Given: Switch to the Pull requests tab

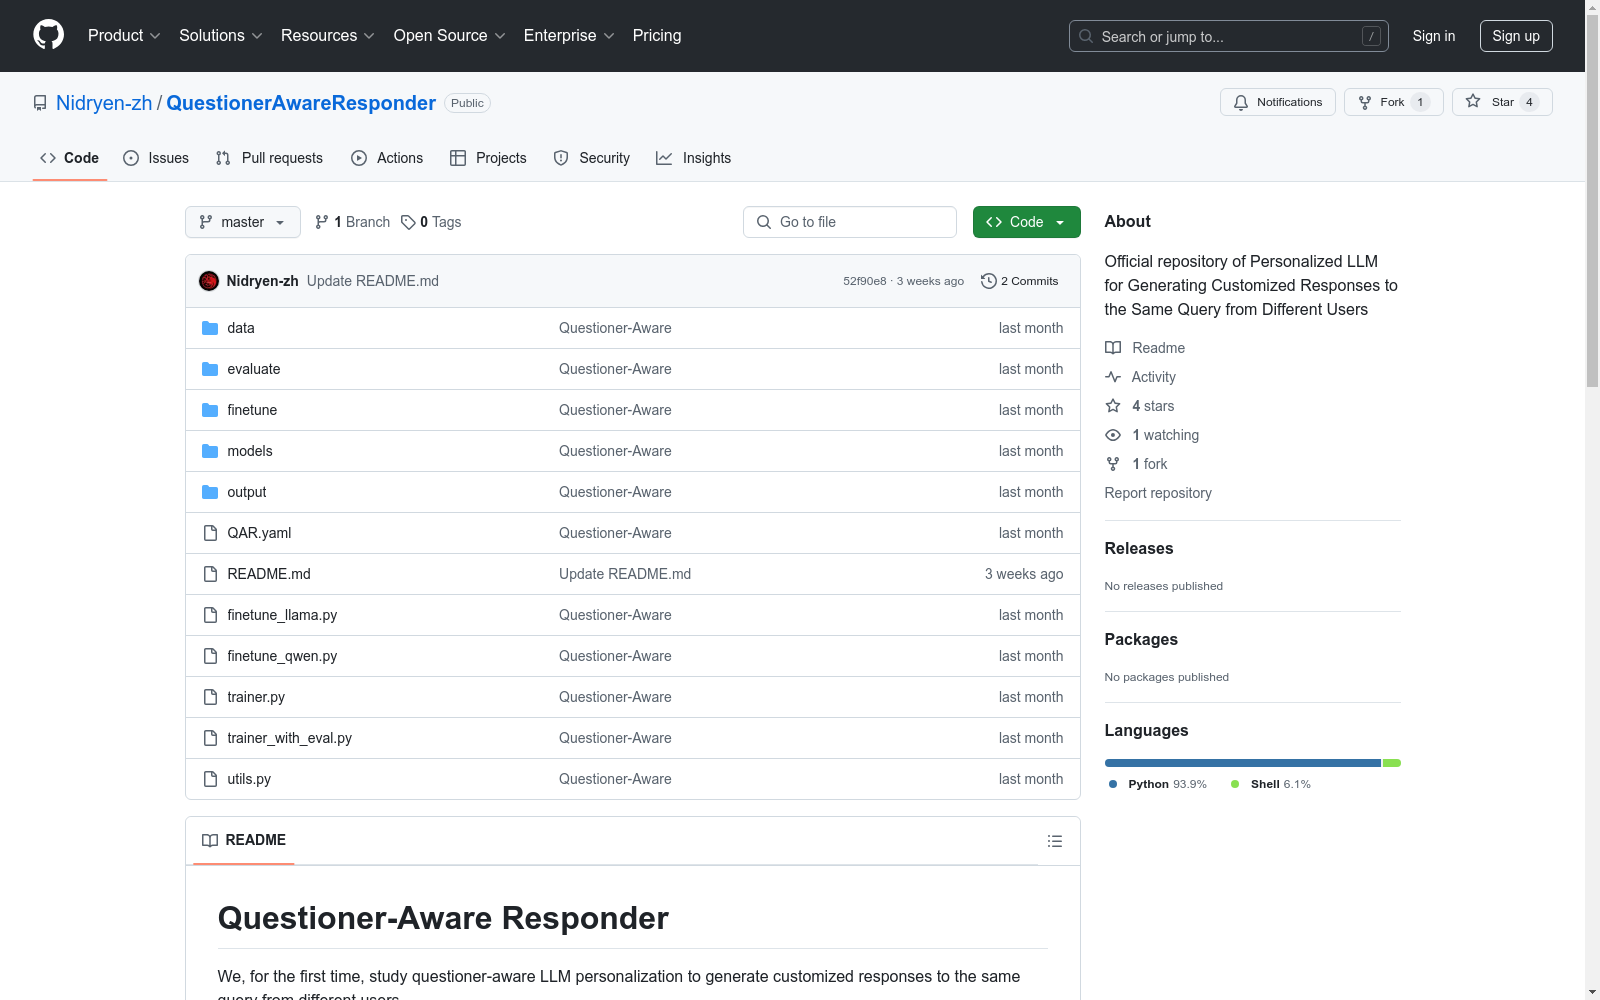Looking at the screenshot, I should pyautogui.click(x=269, y=158).
